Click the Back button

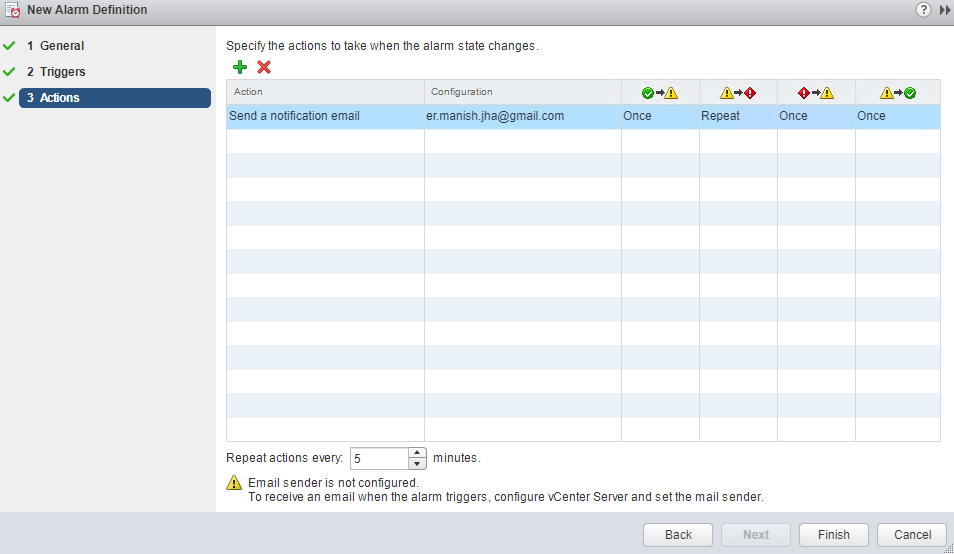(x=678, y=535)
